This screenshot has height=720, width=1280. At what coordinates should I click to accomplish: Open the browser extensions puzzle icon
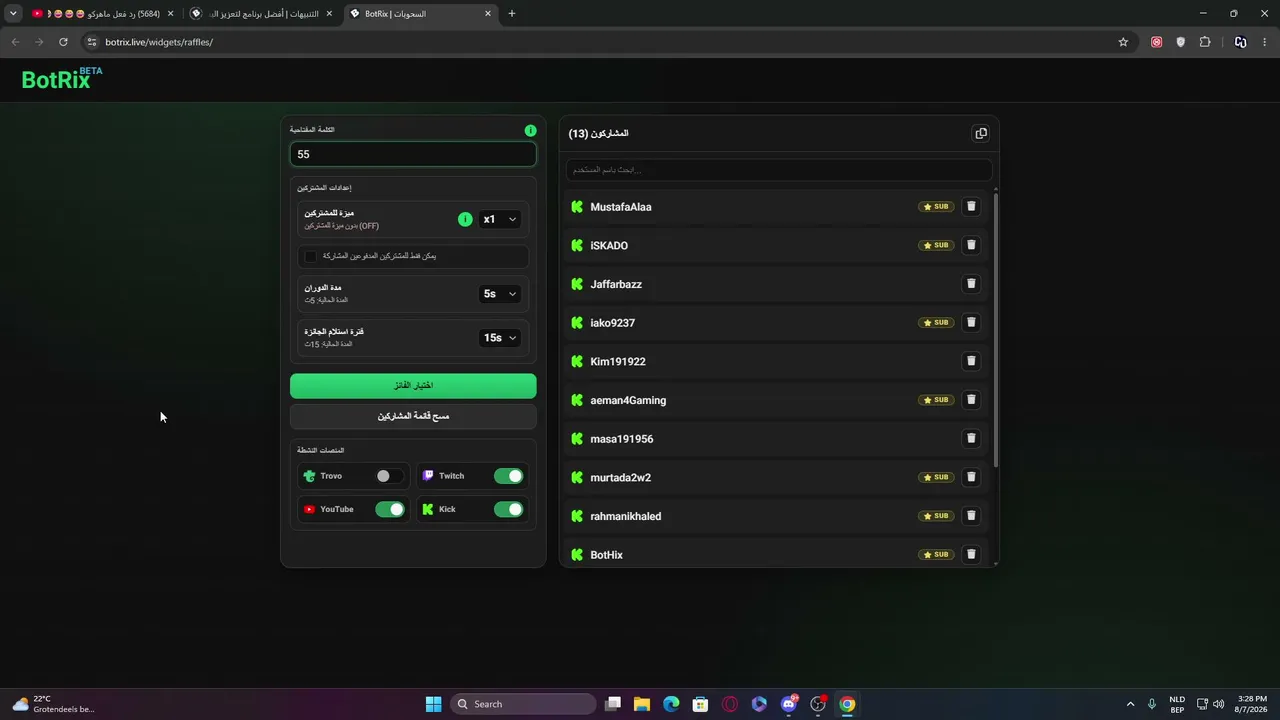(1205, 42)
